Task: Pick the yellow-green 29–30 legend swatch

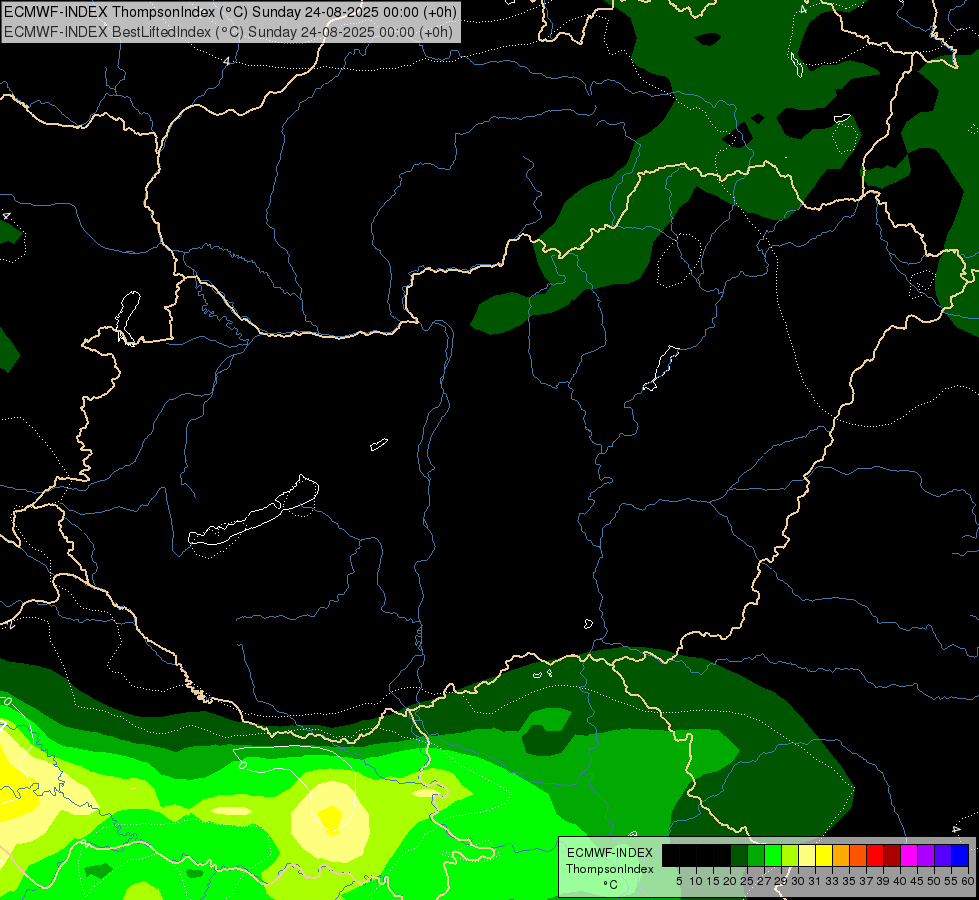Action: pos(790,855)
